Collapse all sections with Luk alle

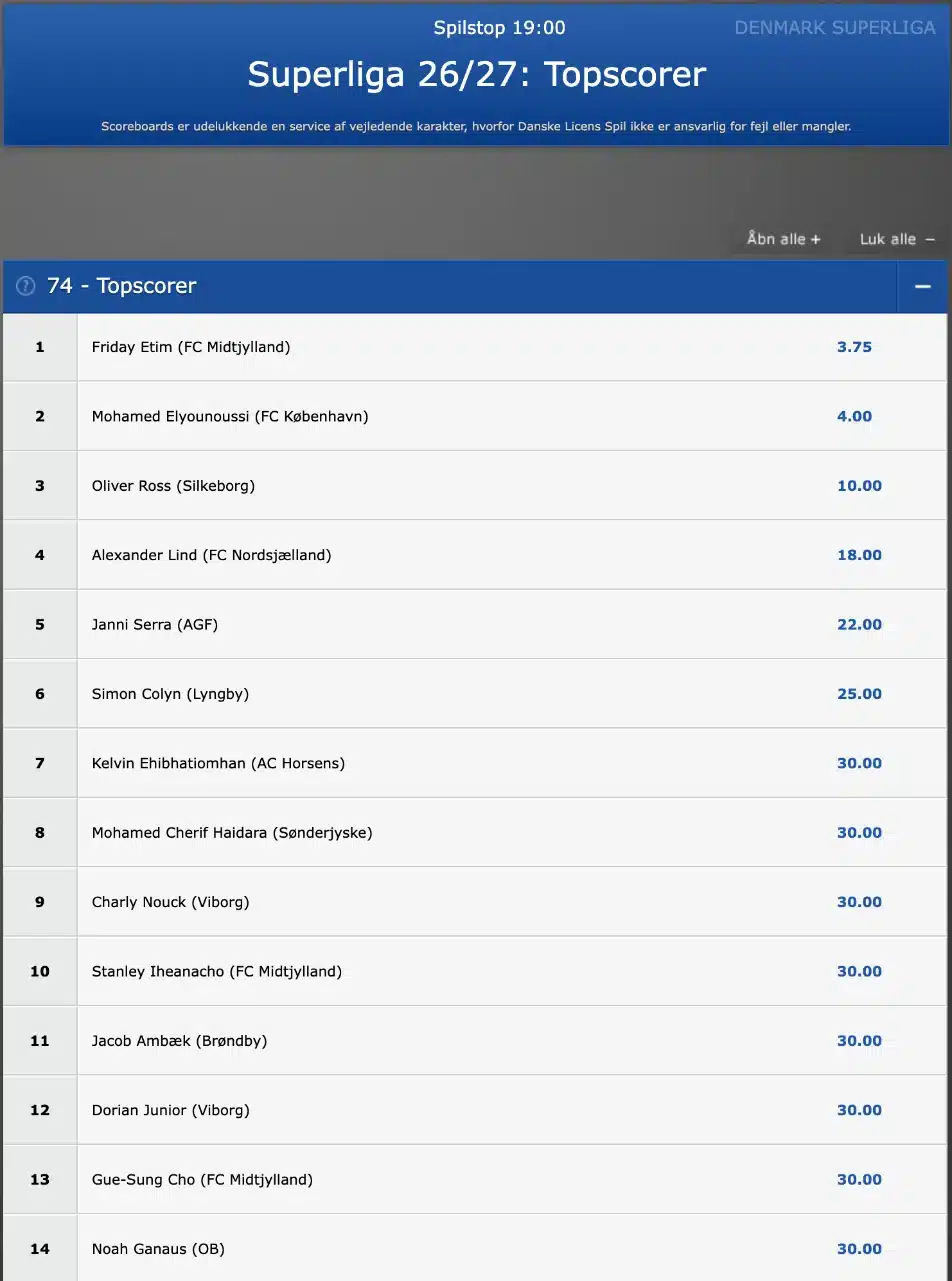coord(897,239)
